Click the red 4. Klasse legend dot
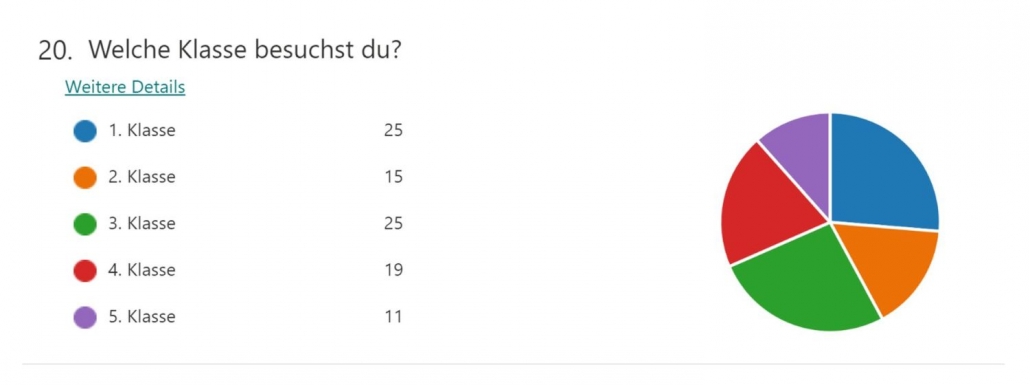The height and width of the screenshot is (385, 1030). [85, 270]
